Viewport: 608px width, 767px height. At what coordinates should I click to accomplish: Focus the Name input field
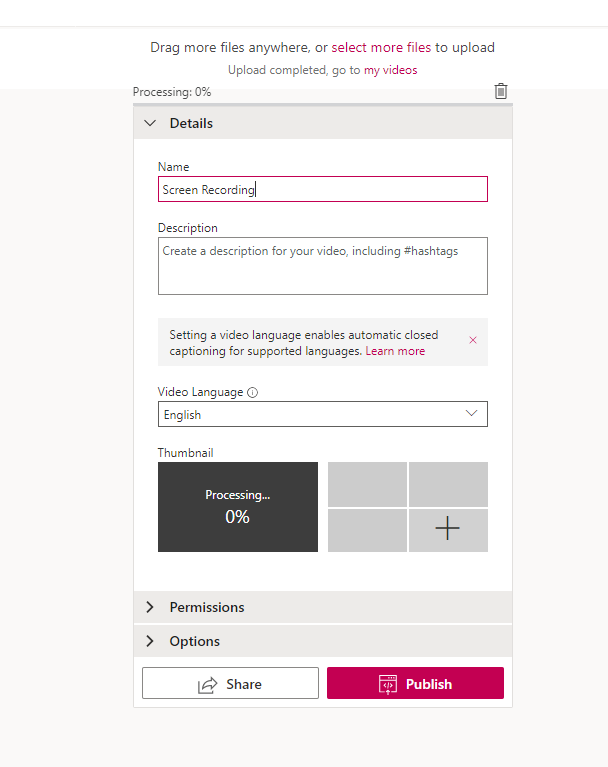[323, 189]
